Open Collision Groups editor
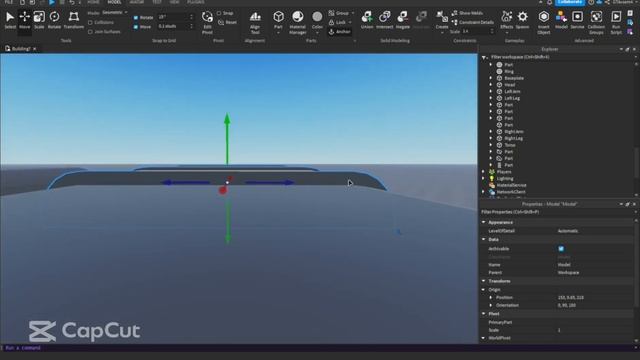Image resolution: width=640 pixels, height=360 pixels. tap(596, 22)
